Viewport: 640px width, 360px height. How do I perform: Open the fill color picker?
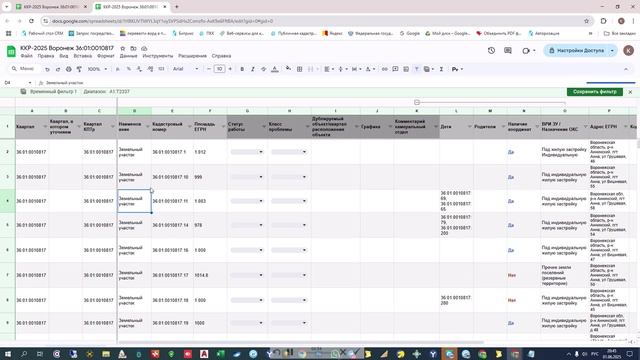coord(288,69)
